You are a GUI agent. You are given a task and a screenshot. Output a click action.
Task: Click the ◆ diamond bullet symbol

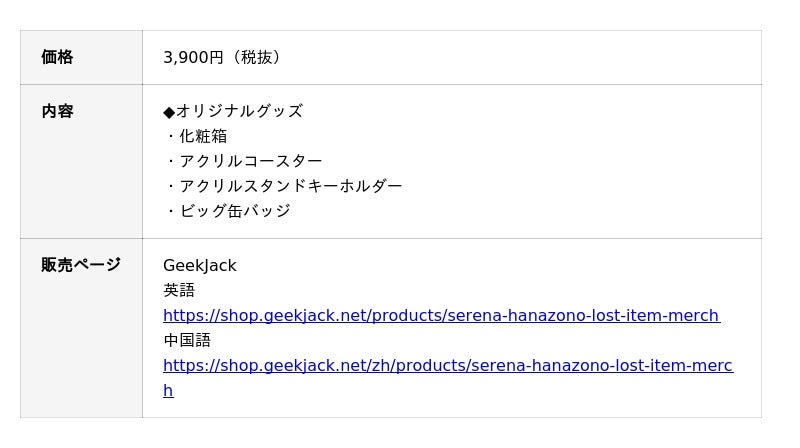(169, 111)
